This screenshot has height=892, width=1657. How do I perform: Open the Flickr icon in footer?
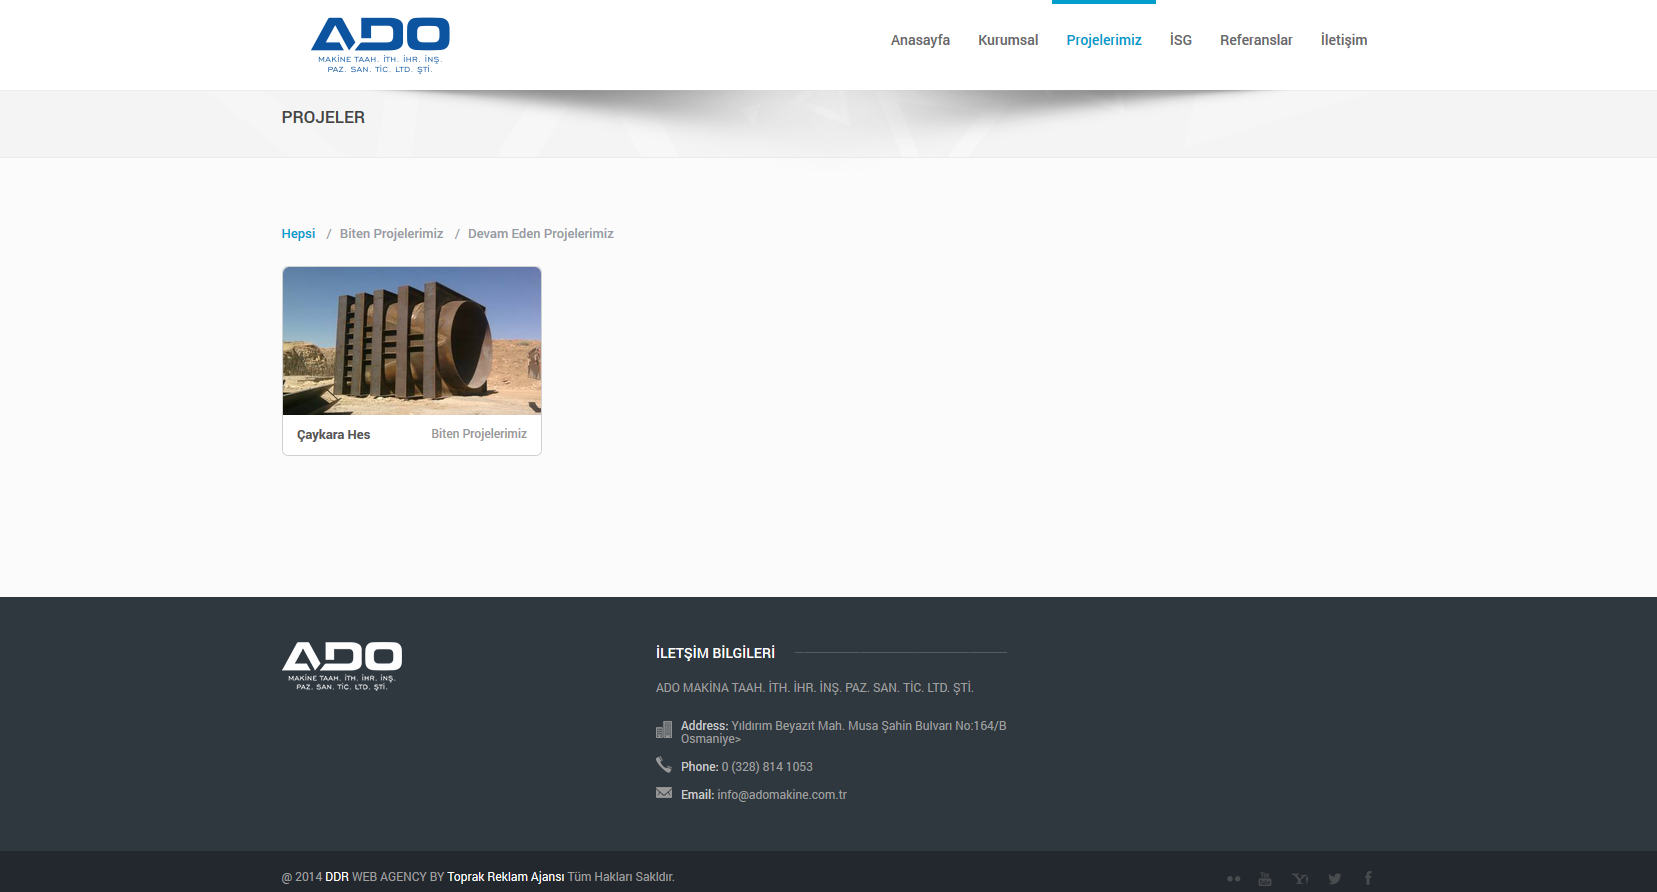1233,879
